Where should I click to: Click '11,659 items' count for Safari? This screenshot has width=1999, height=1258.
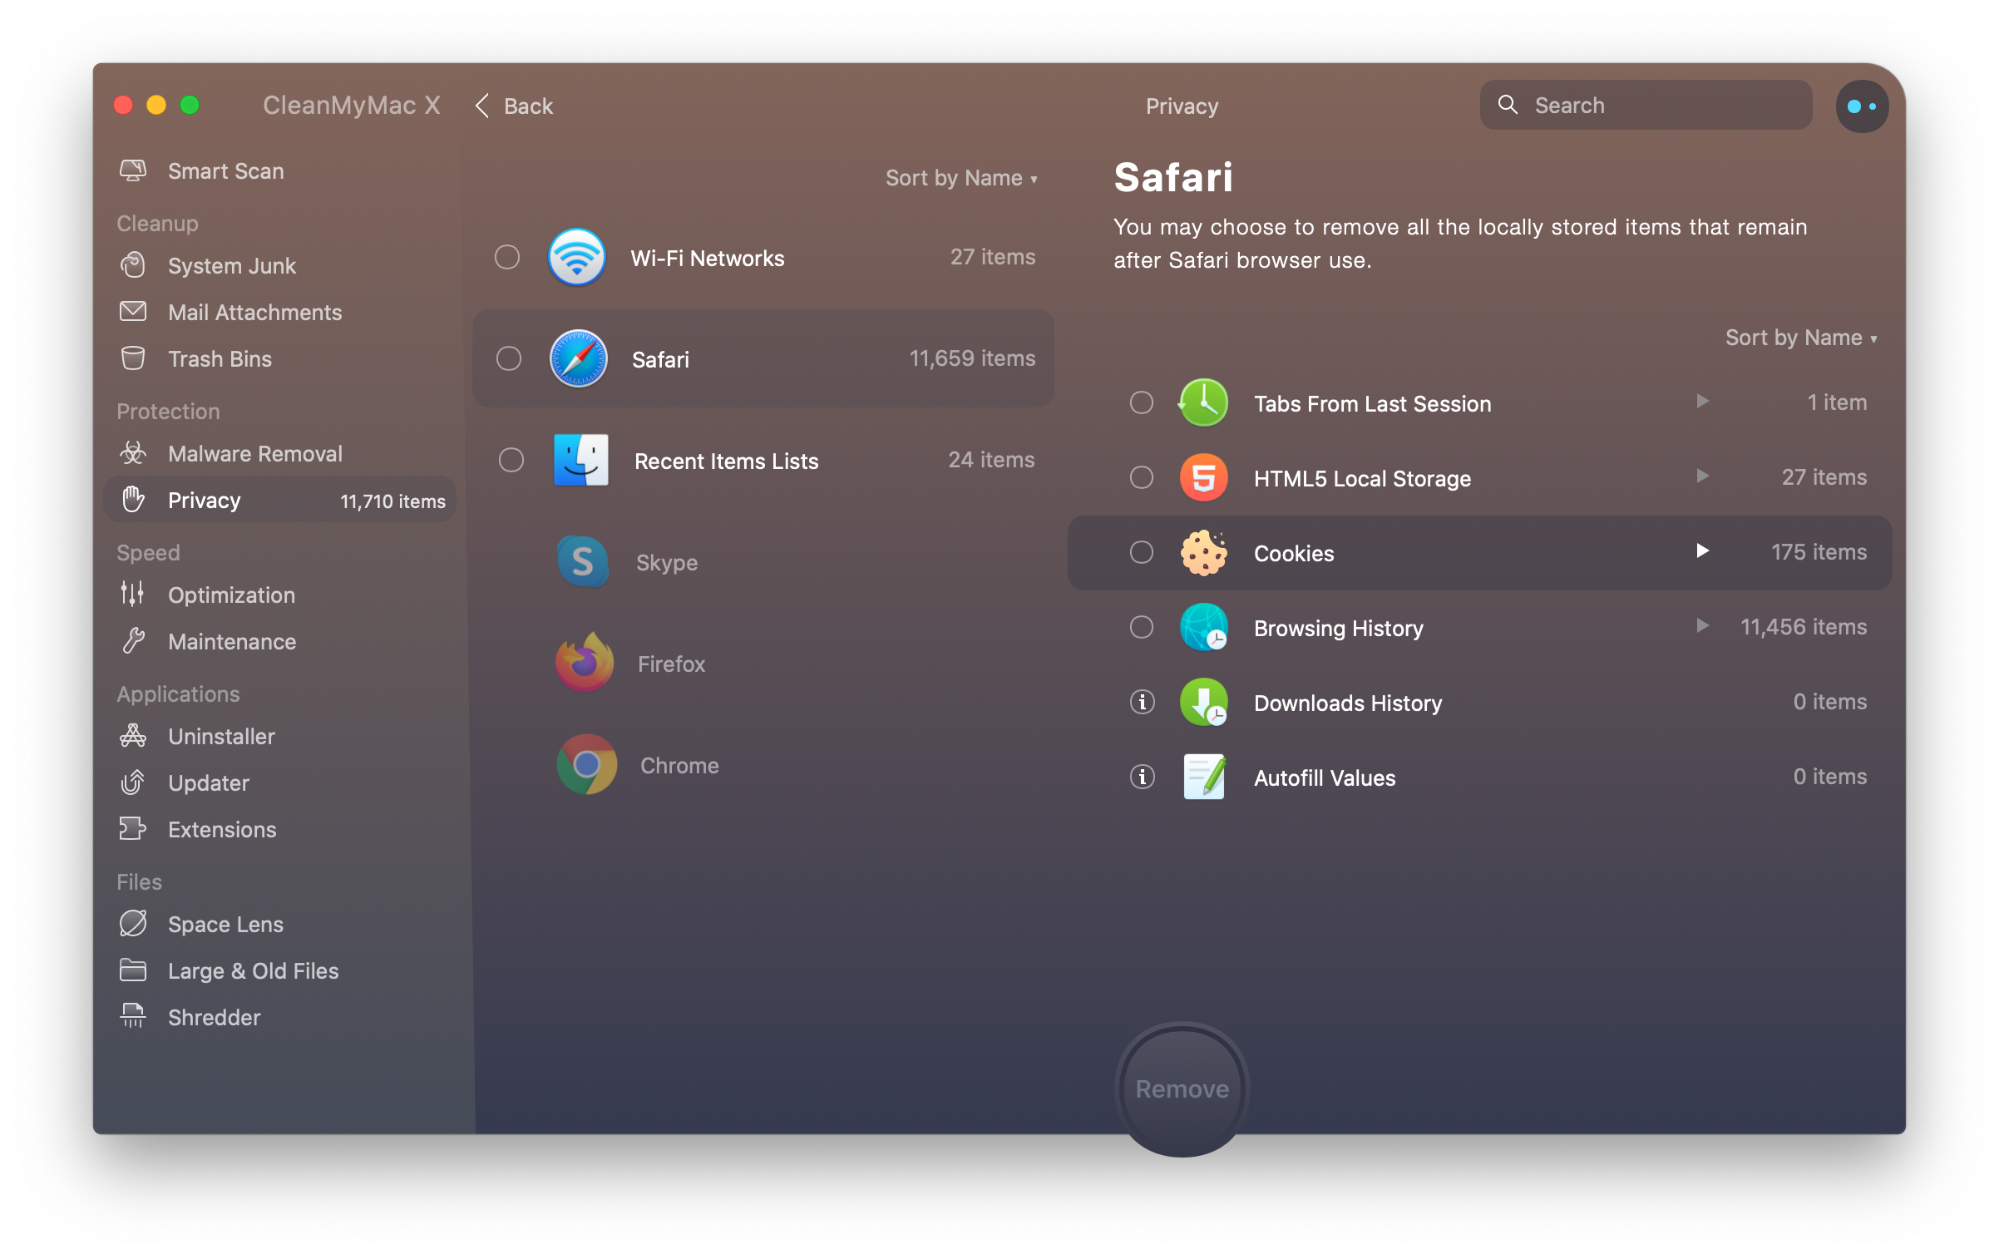972,358
